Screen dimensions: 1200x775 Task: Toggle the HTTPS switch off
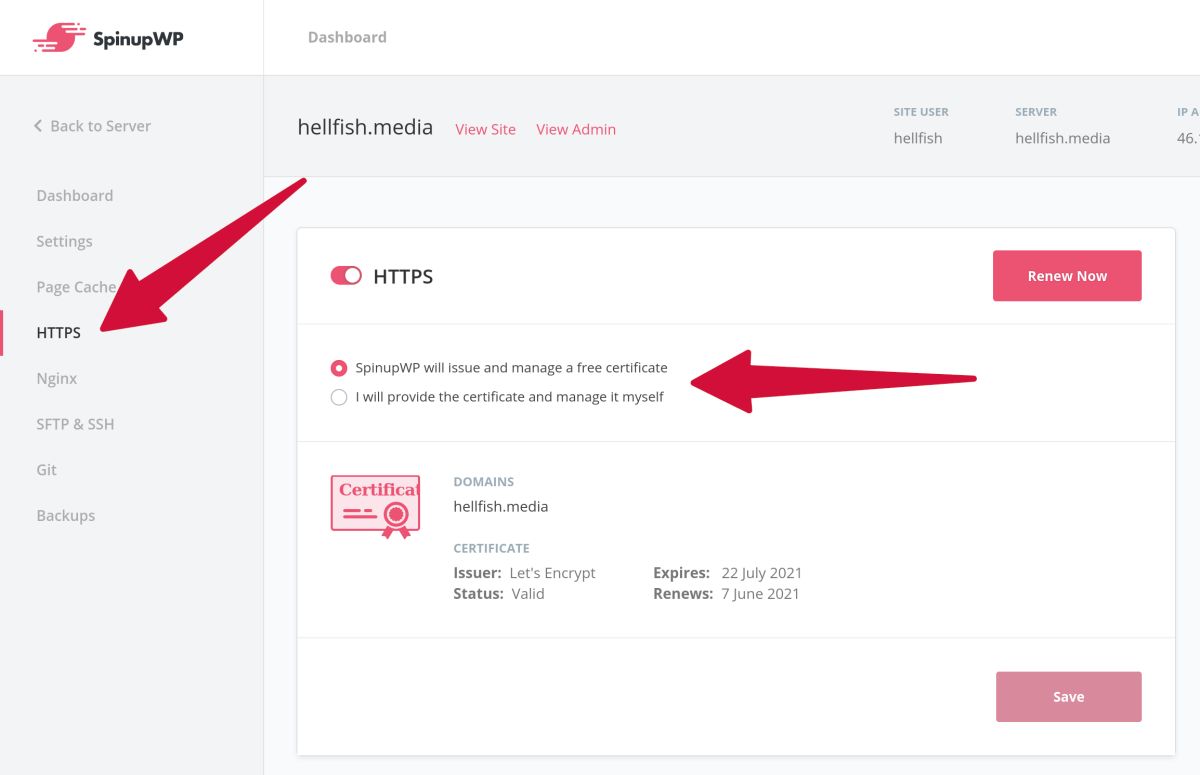point(346,276)
